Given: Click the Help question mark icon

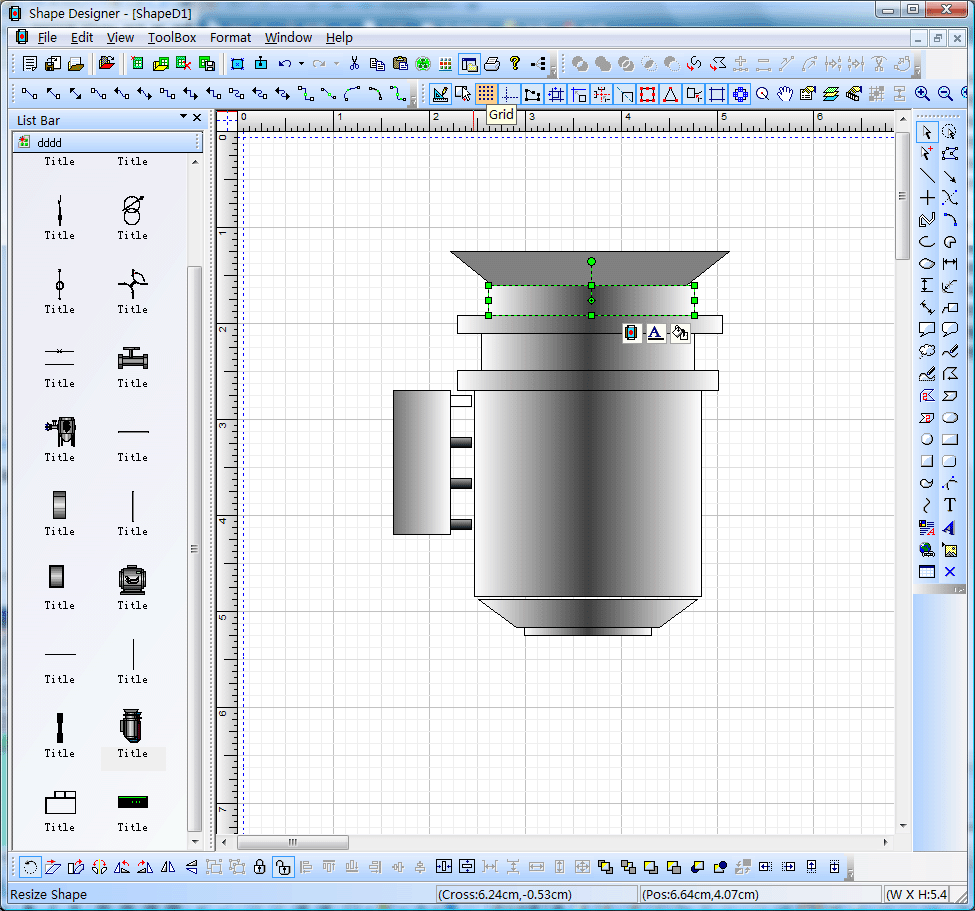Looking at the screenshot, I should pos(515,64).
